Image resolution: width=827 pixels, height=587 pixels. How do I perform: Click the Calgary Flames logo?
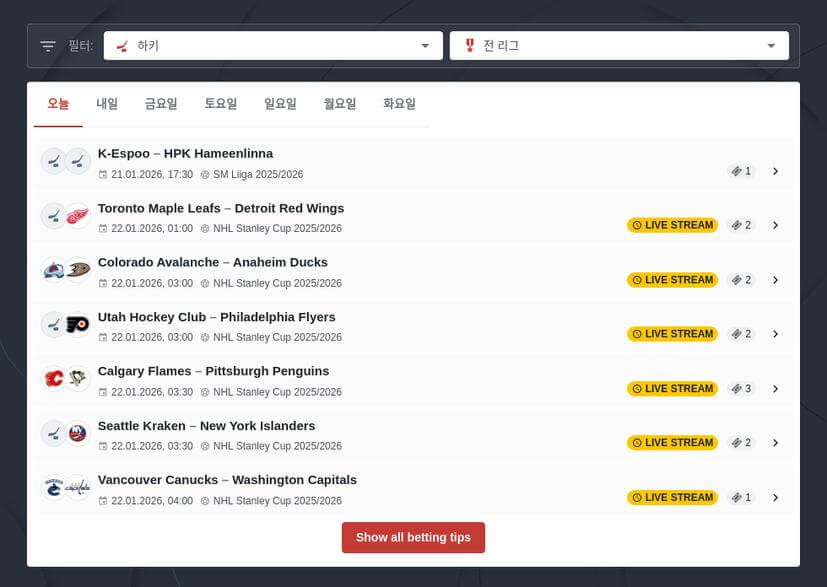coord(54,379)
